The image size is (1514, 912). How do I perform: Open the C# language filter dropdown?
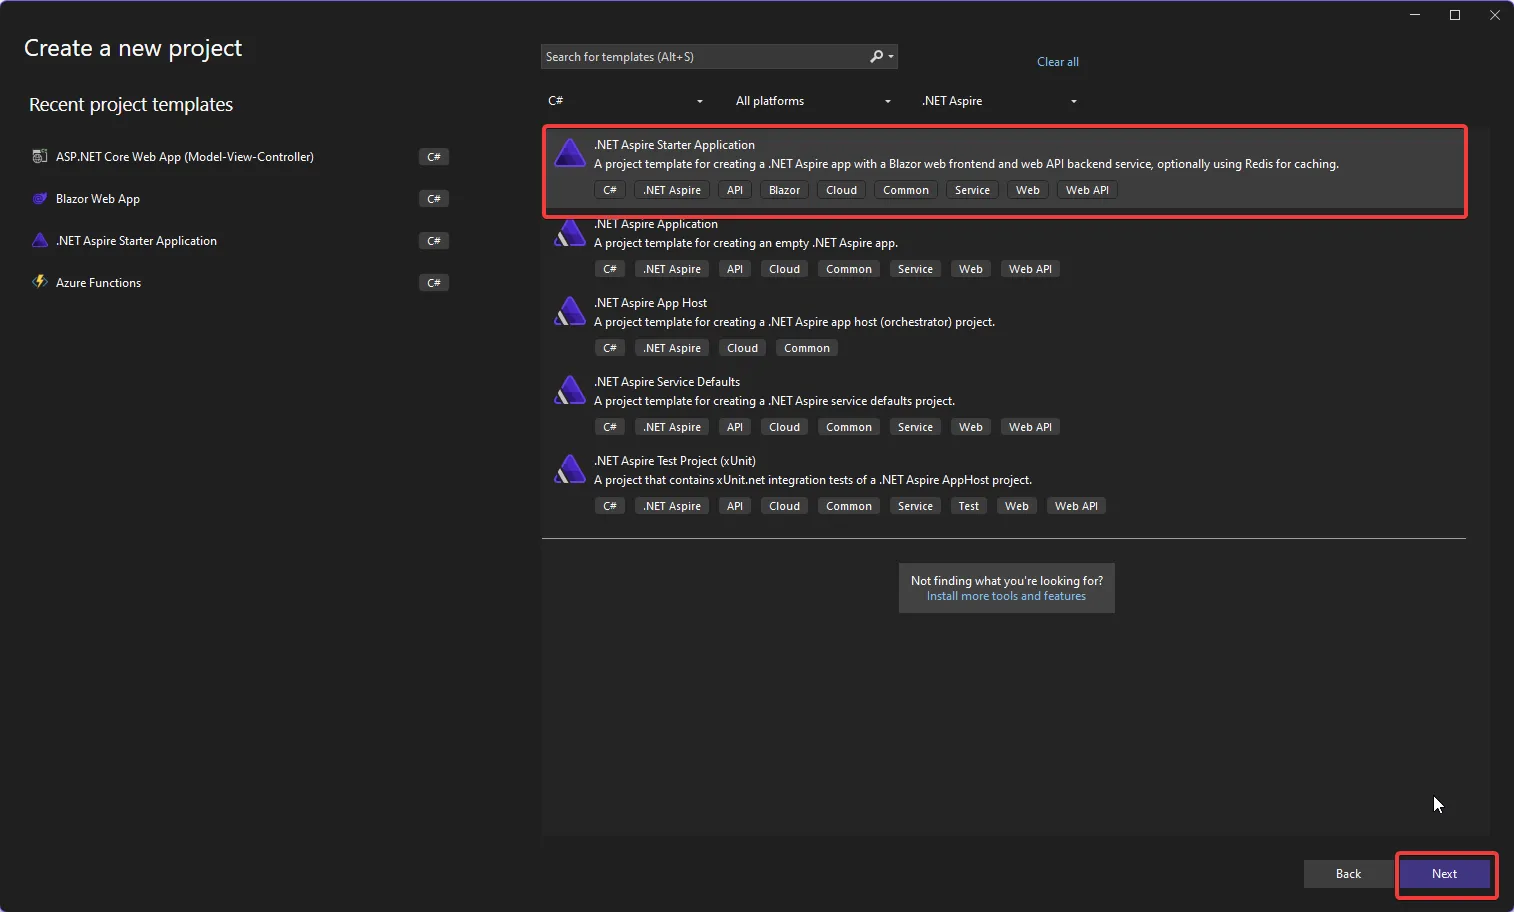coord(625,101)
